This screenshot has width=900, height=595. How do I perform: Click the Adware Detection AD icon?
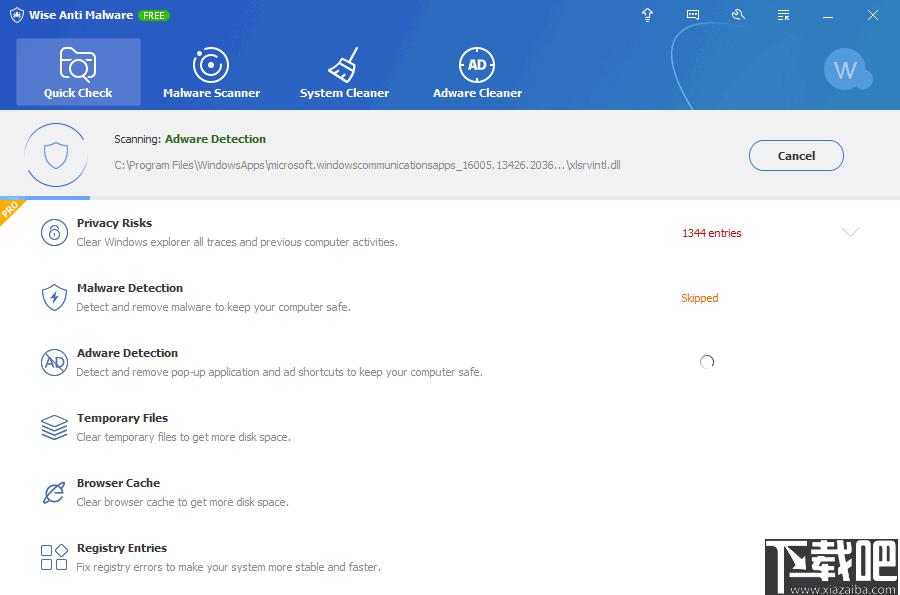55,362
